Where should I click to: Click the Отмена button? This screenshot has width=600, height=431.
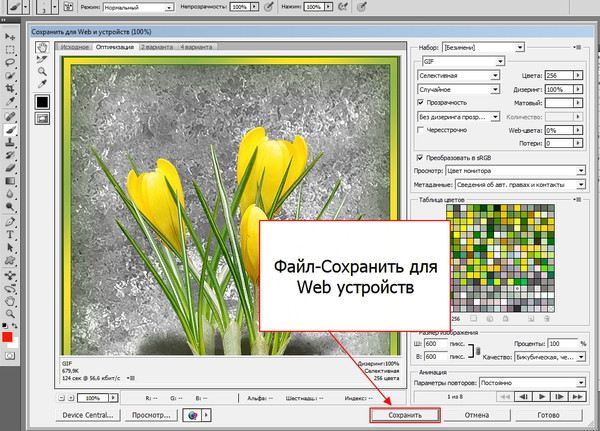[477, 415]
